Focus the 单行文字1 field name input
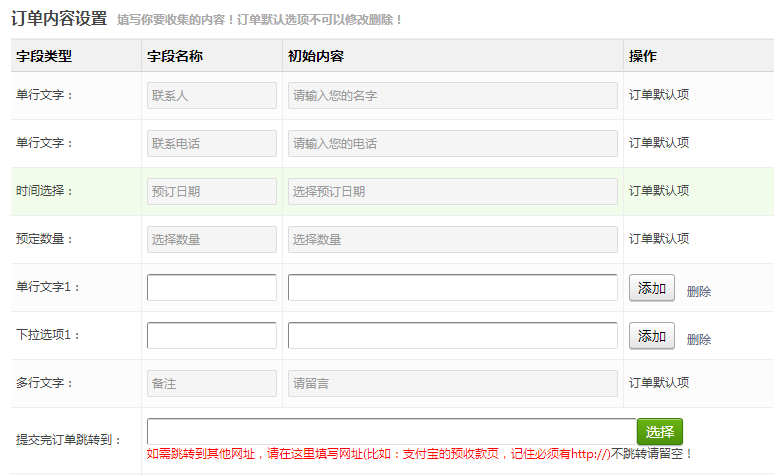Viewport: 774px width, 476px height. coord(212,288)
